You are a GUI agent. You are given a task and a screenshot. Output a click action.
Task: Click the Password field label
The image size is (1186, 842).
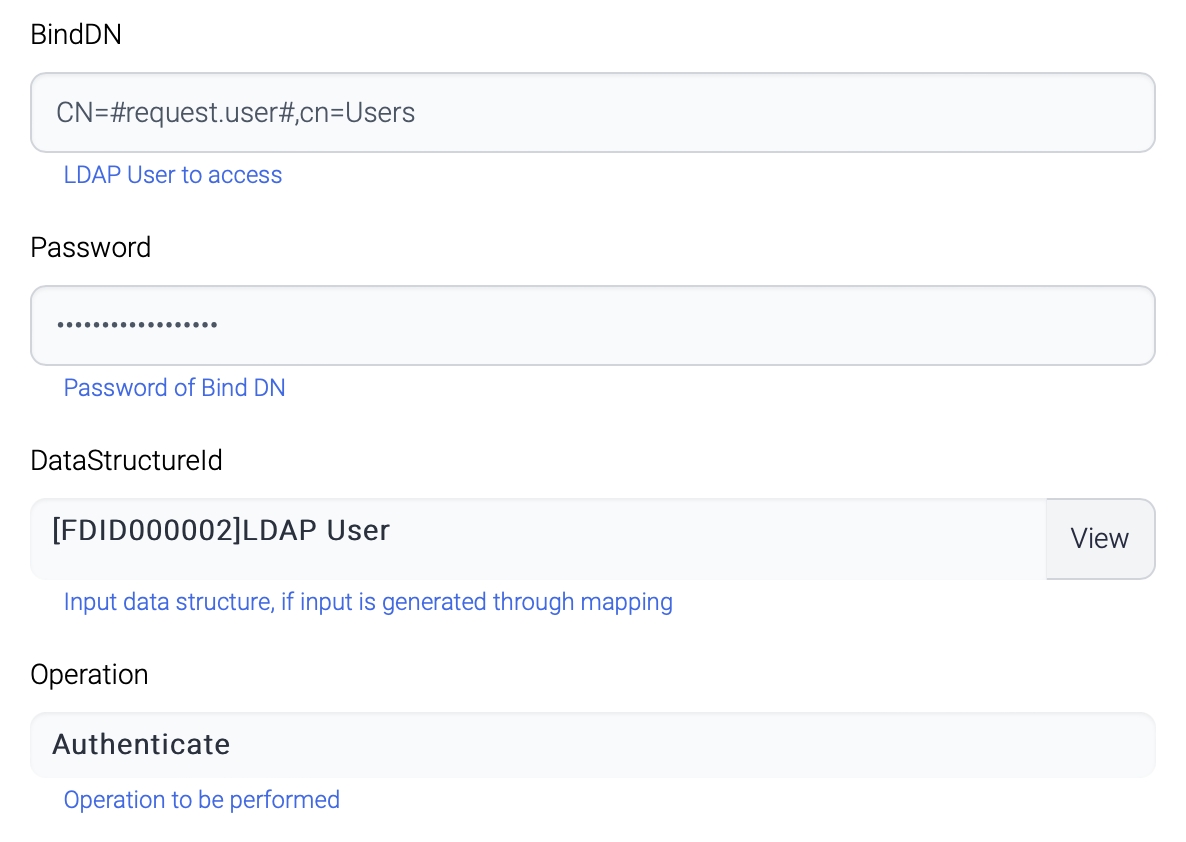tap(90, 247)
